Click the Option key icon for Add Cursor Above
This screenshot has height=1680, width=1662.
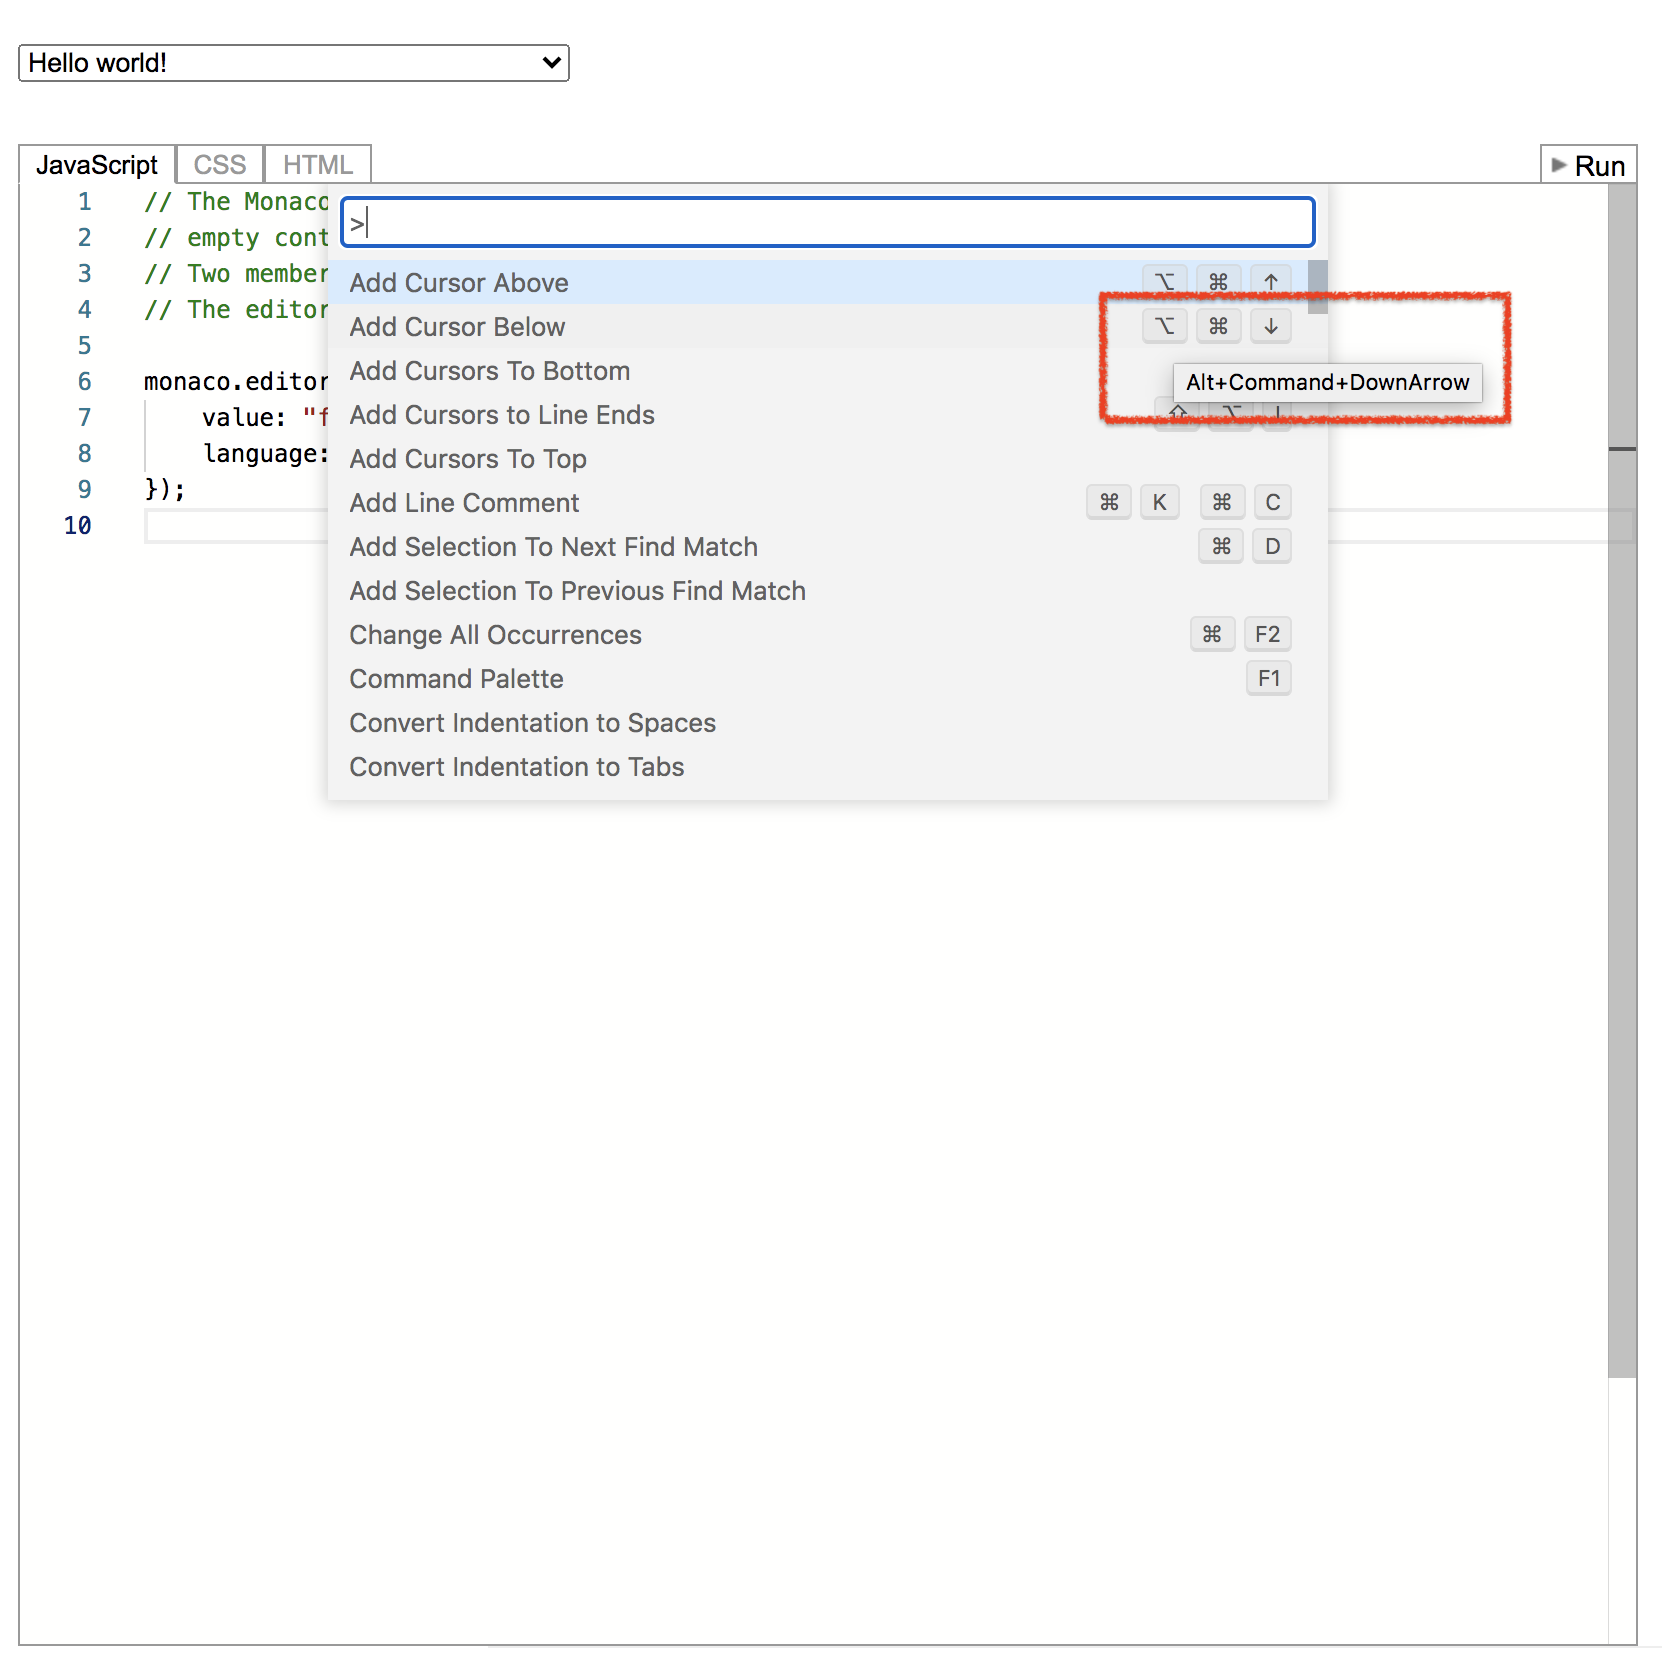(x=1166, y=281)
